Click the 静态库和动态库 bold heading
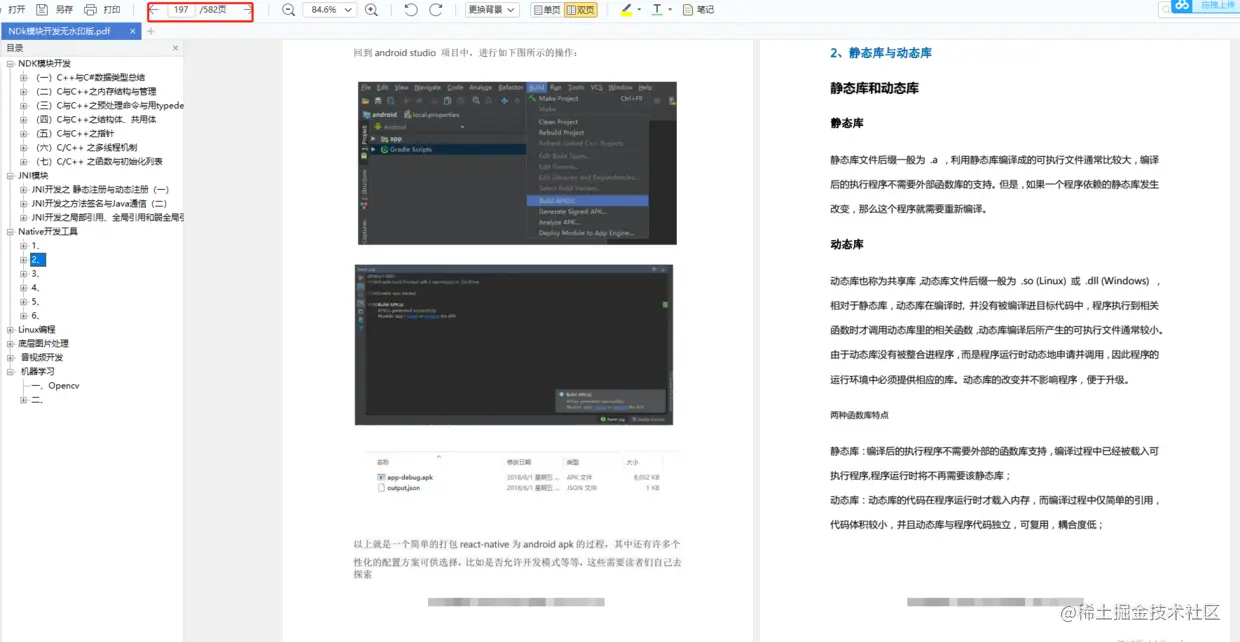The image size is (1240, 642). [x=874, y=88]
